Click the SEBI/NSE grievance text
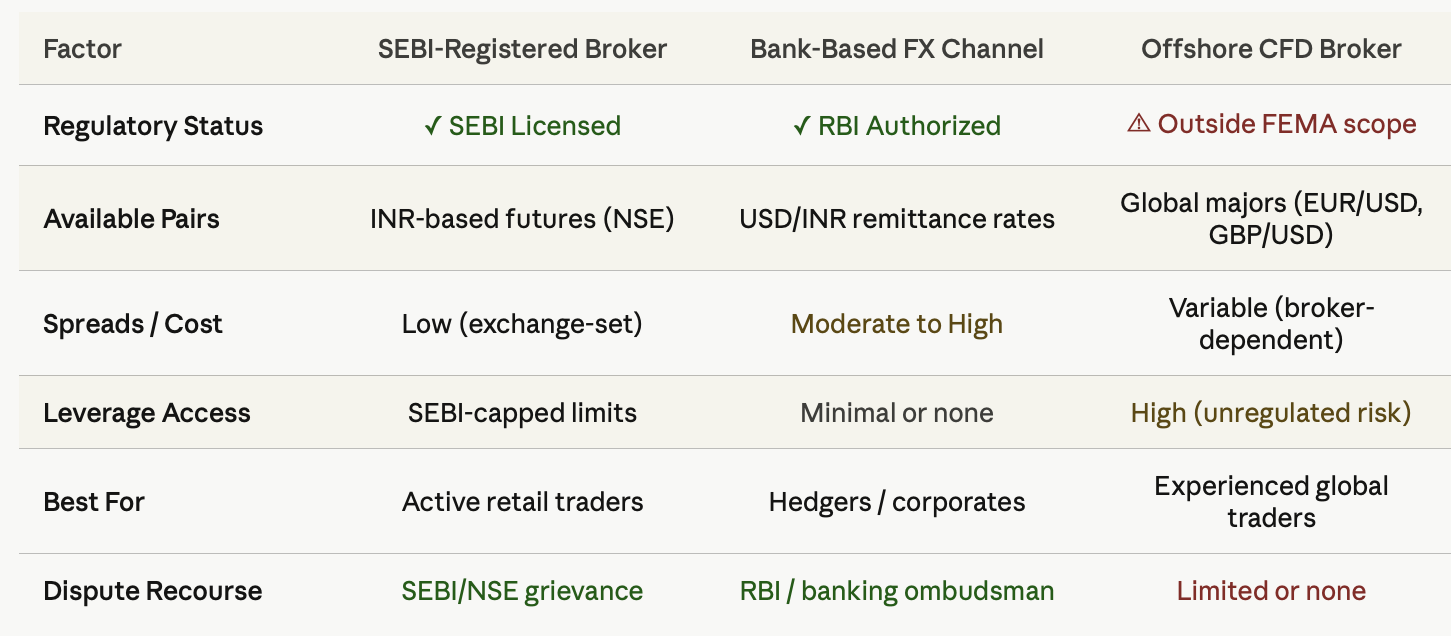Image resolution: width=1451 pixels, height=636 pixels. click(522, 590)
